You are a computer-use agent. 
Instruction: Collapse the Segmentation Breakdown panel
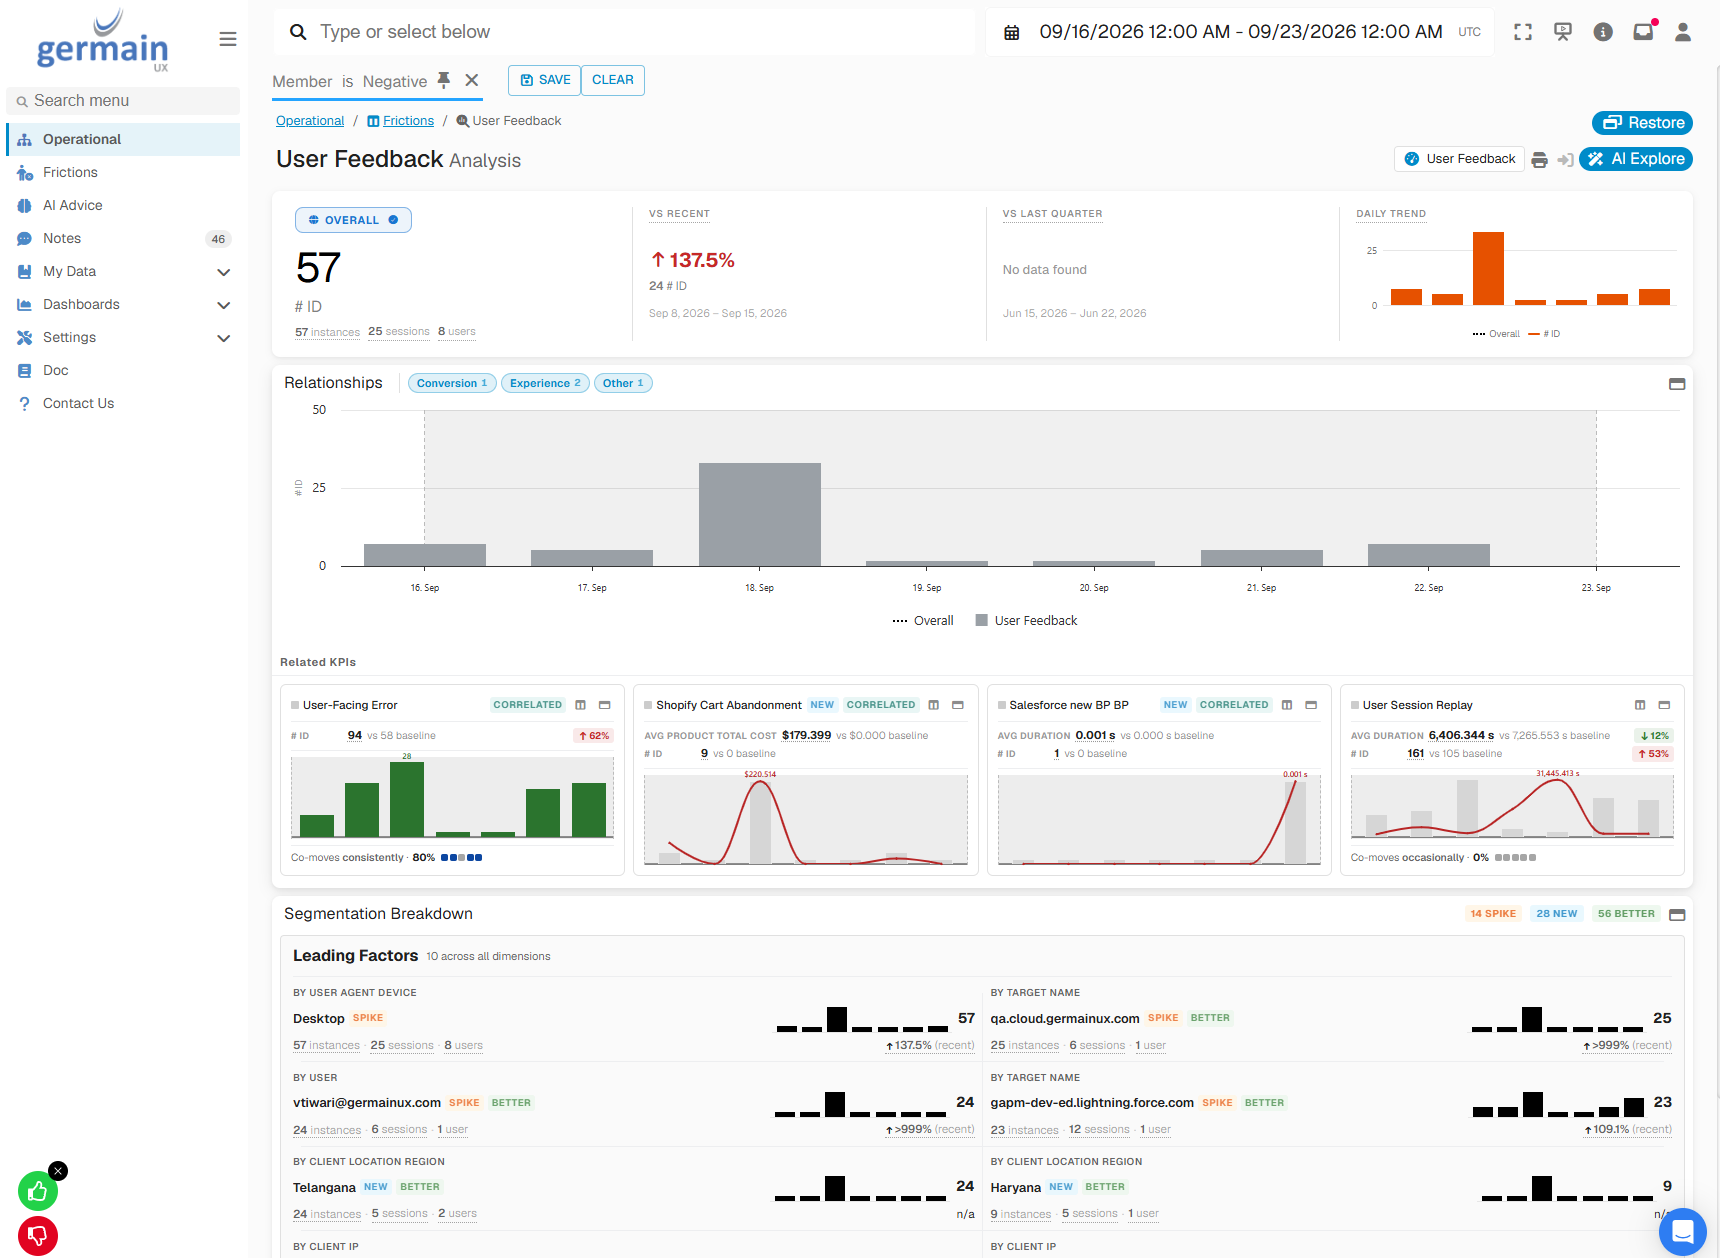[1677, 915]
